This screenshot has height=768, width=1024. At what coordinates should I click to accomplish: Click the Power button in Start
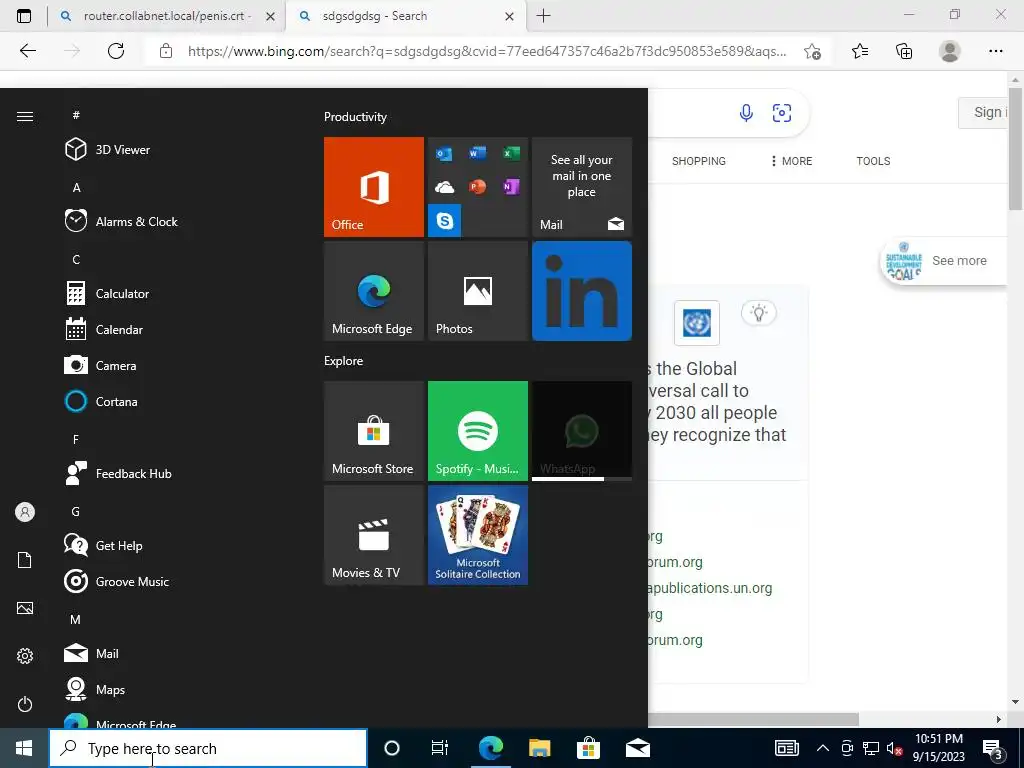coord(25,704)
